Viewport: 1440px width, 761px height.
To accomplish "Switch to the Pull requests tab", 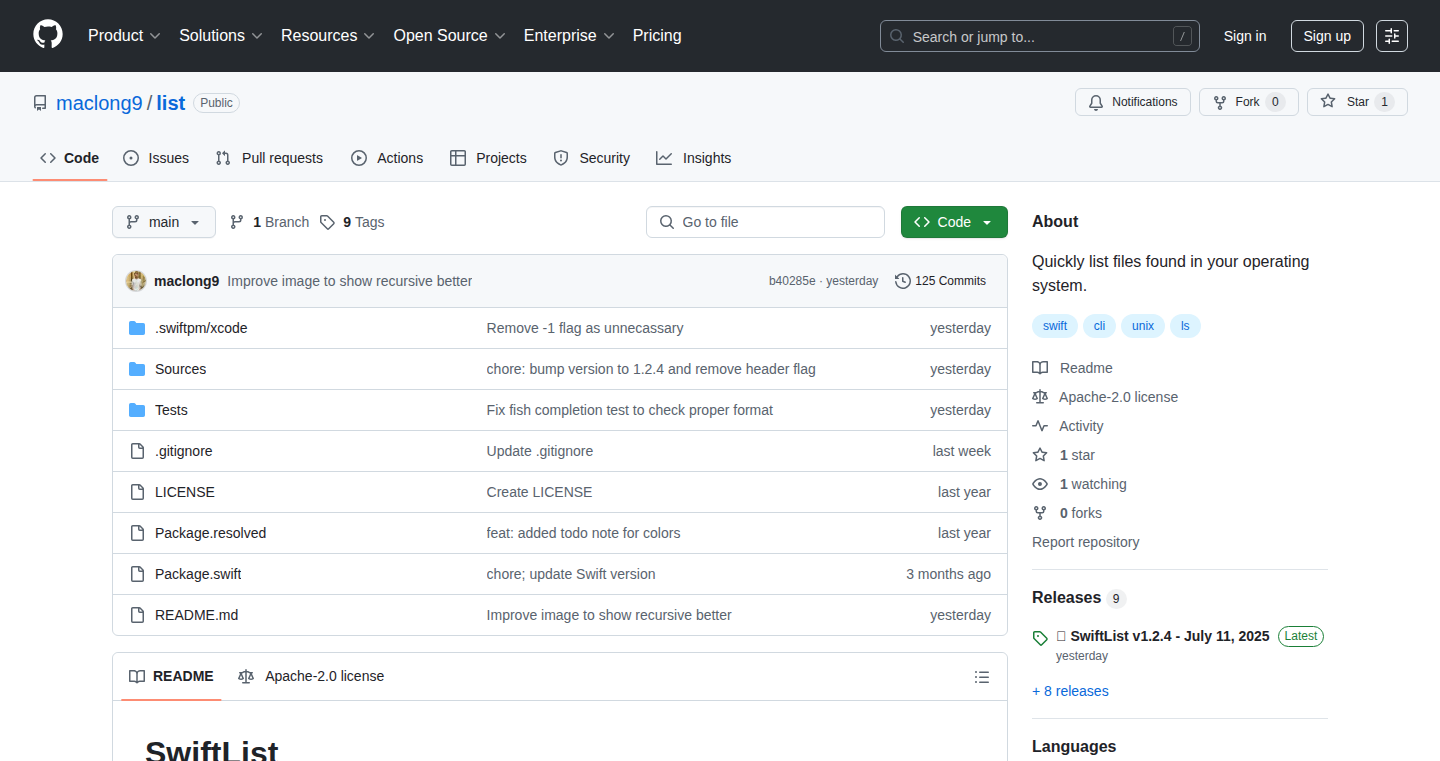I will tap(269, 158).
